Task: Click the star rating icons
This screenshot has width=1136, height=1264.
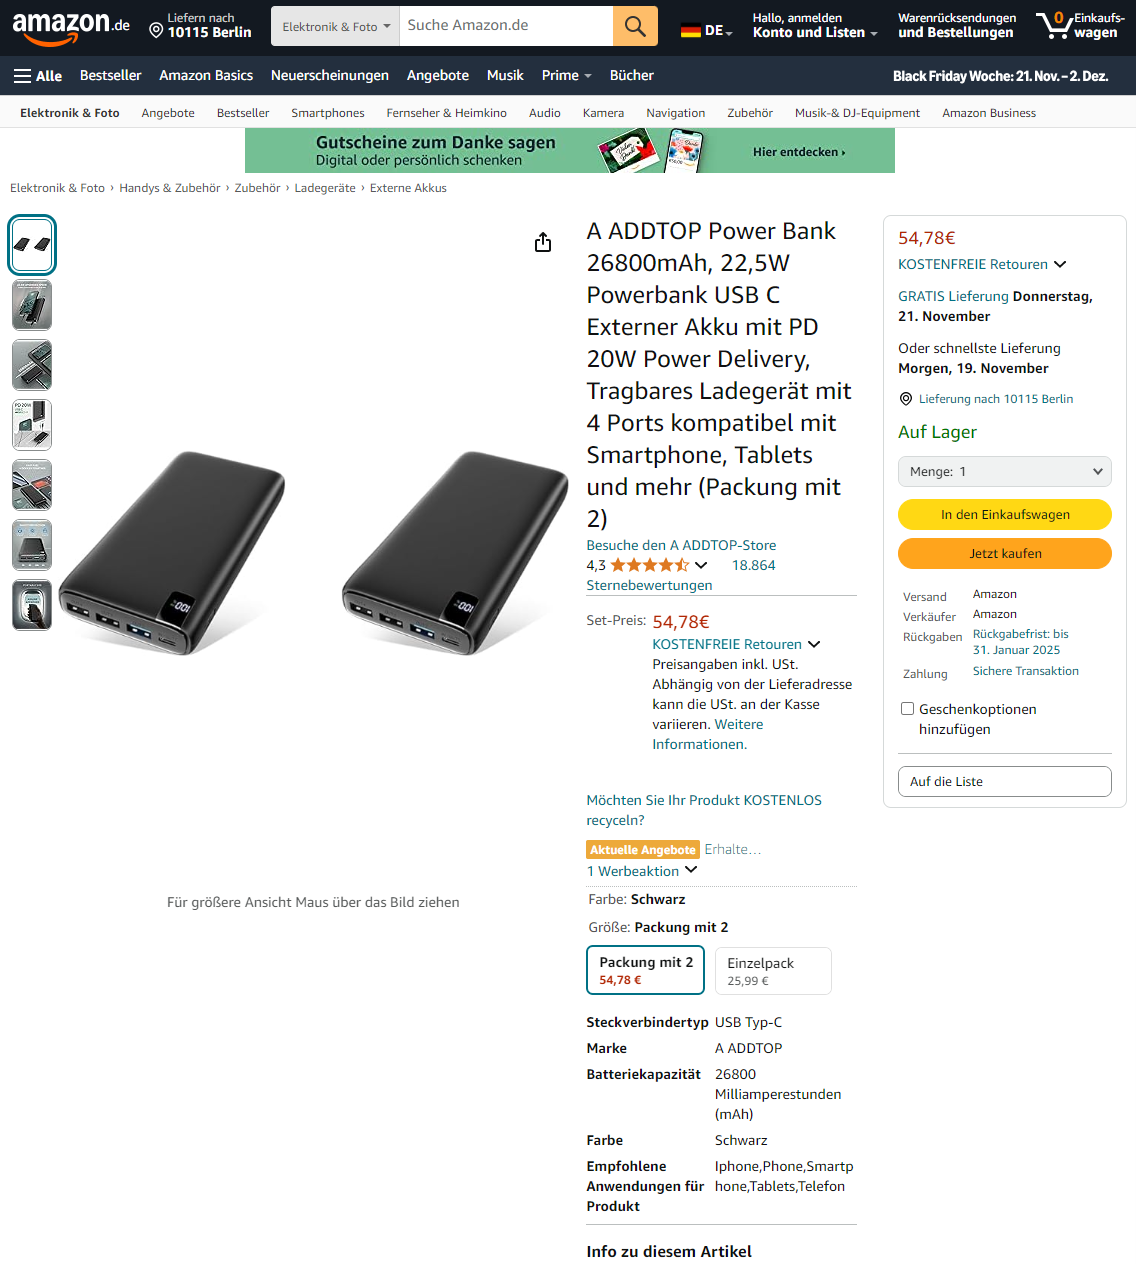Action: click(x=650, y=565)
